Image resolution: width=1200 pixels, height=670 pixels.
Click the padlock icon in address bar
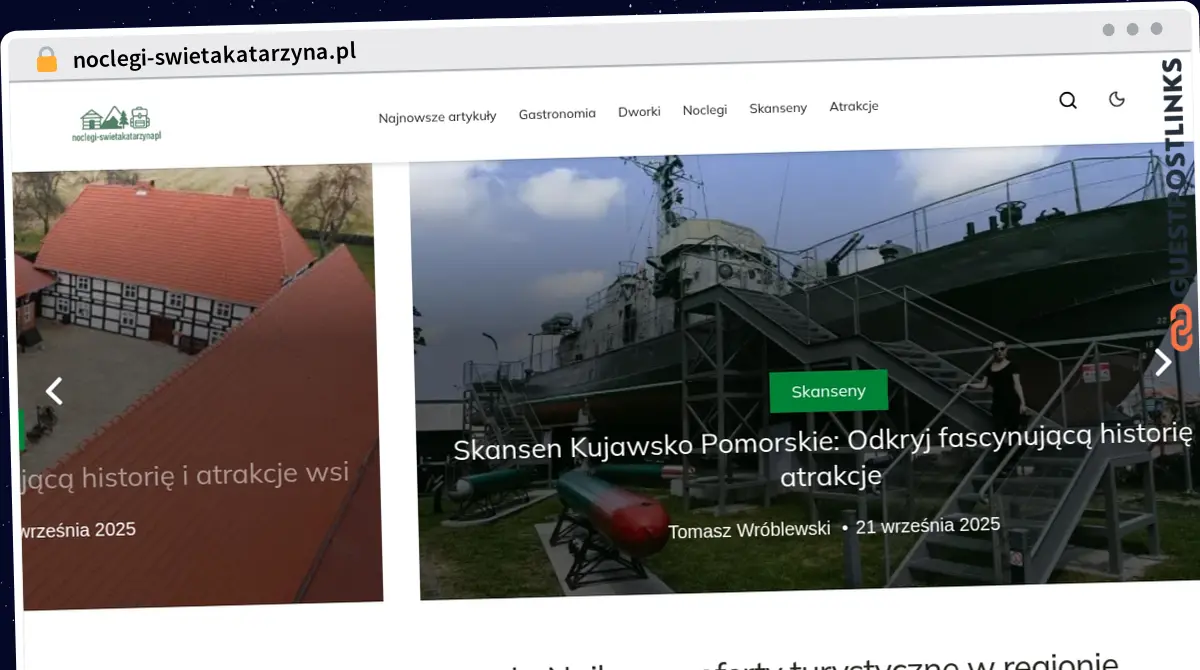(46, 60)
